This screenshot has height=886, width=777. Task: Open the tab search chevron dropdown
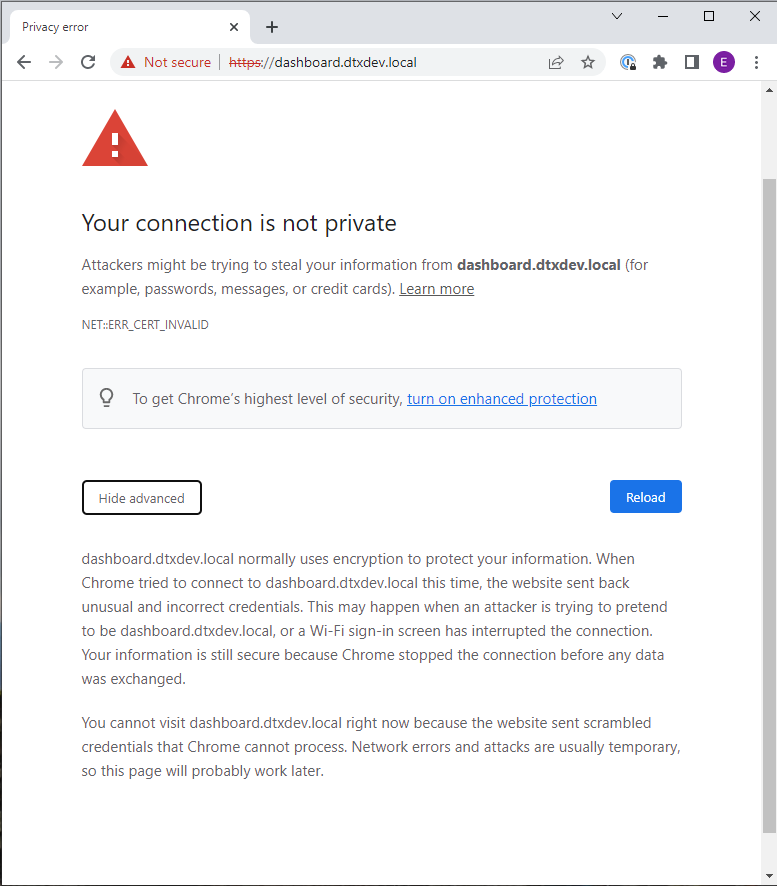(x=617, y=16)
